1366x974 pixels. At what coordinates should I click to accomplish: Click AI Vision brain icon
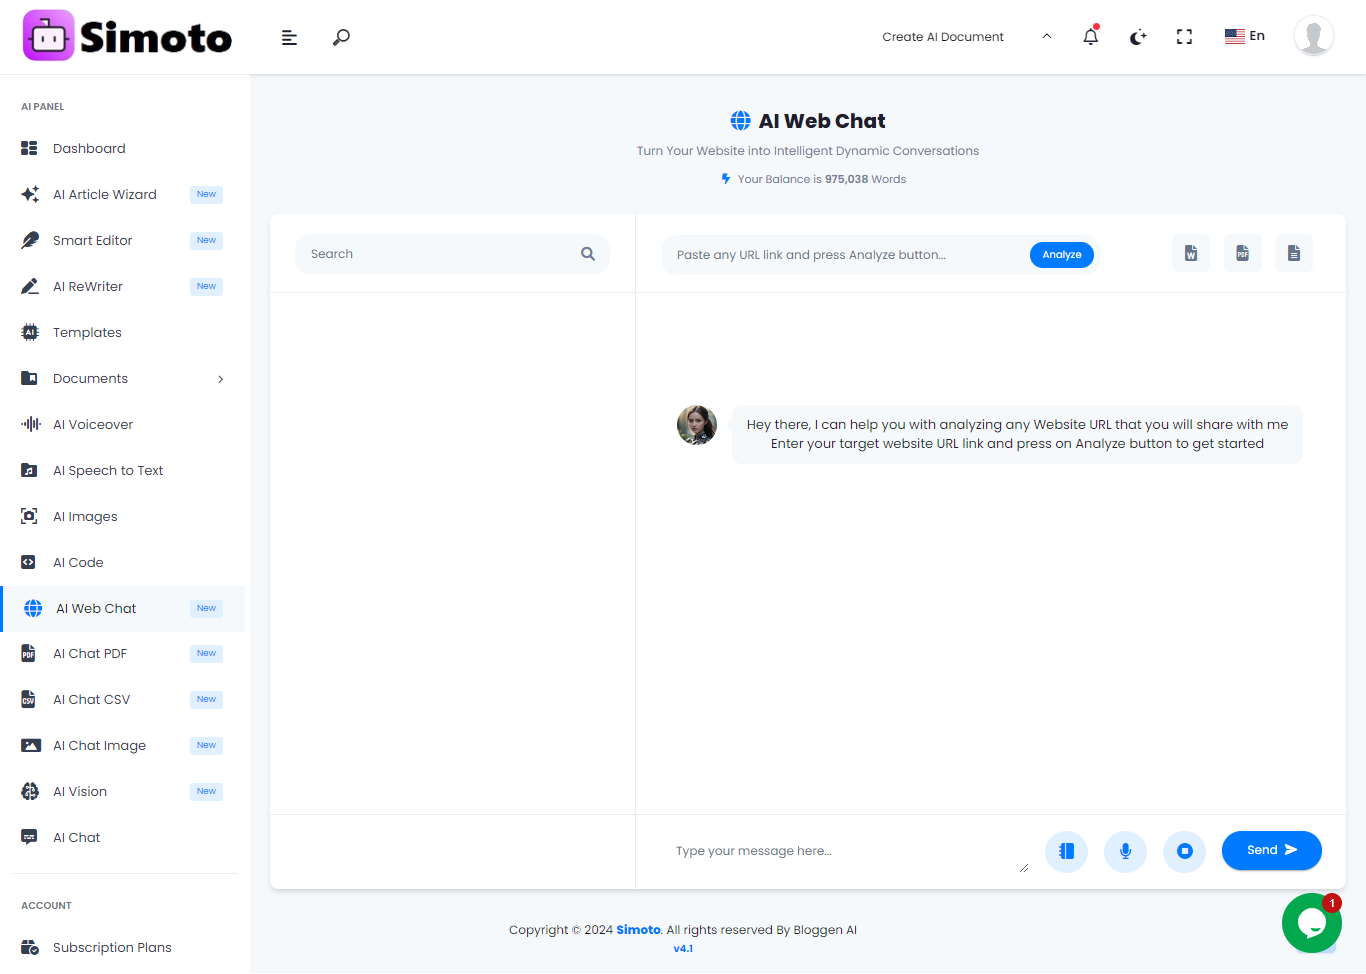click(30, 791)
